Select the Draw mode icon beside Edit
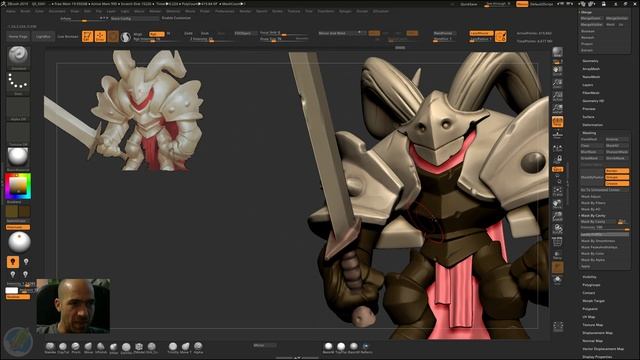 pos(100,36)
